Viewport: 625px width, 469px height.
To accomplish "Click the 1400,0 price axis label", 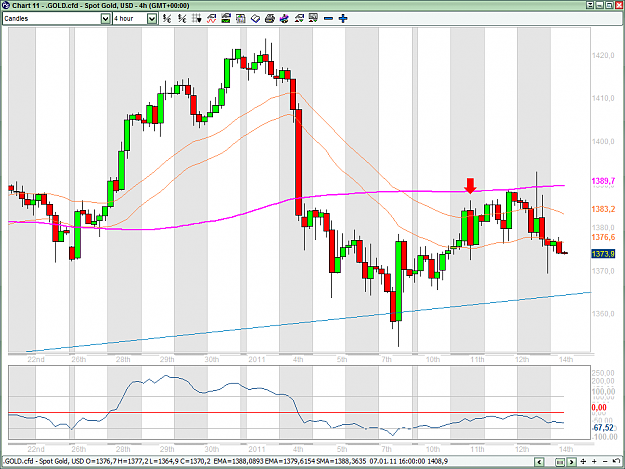I will 603,141.
